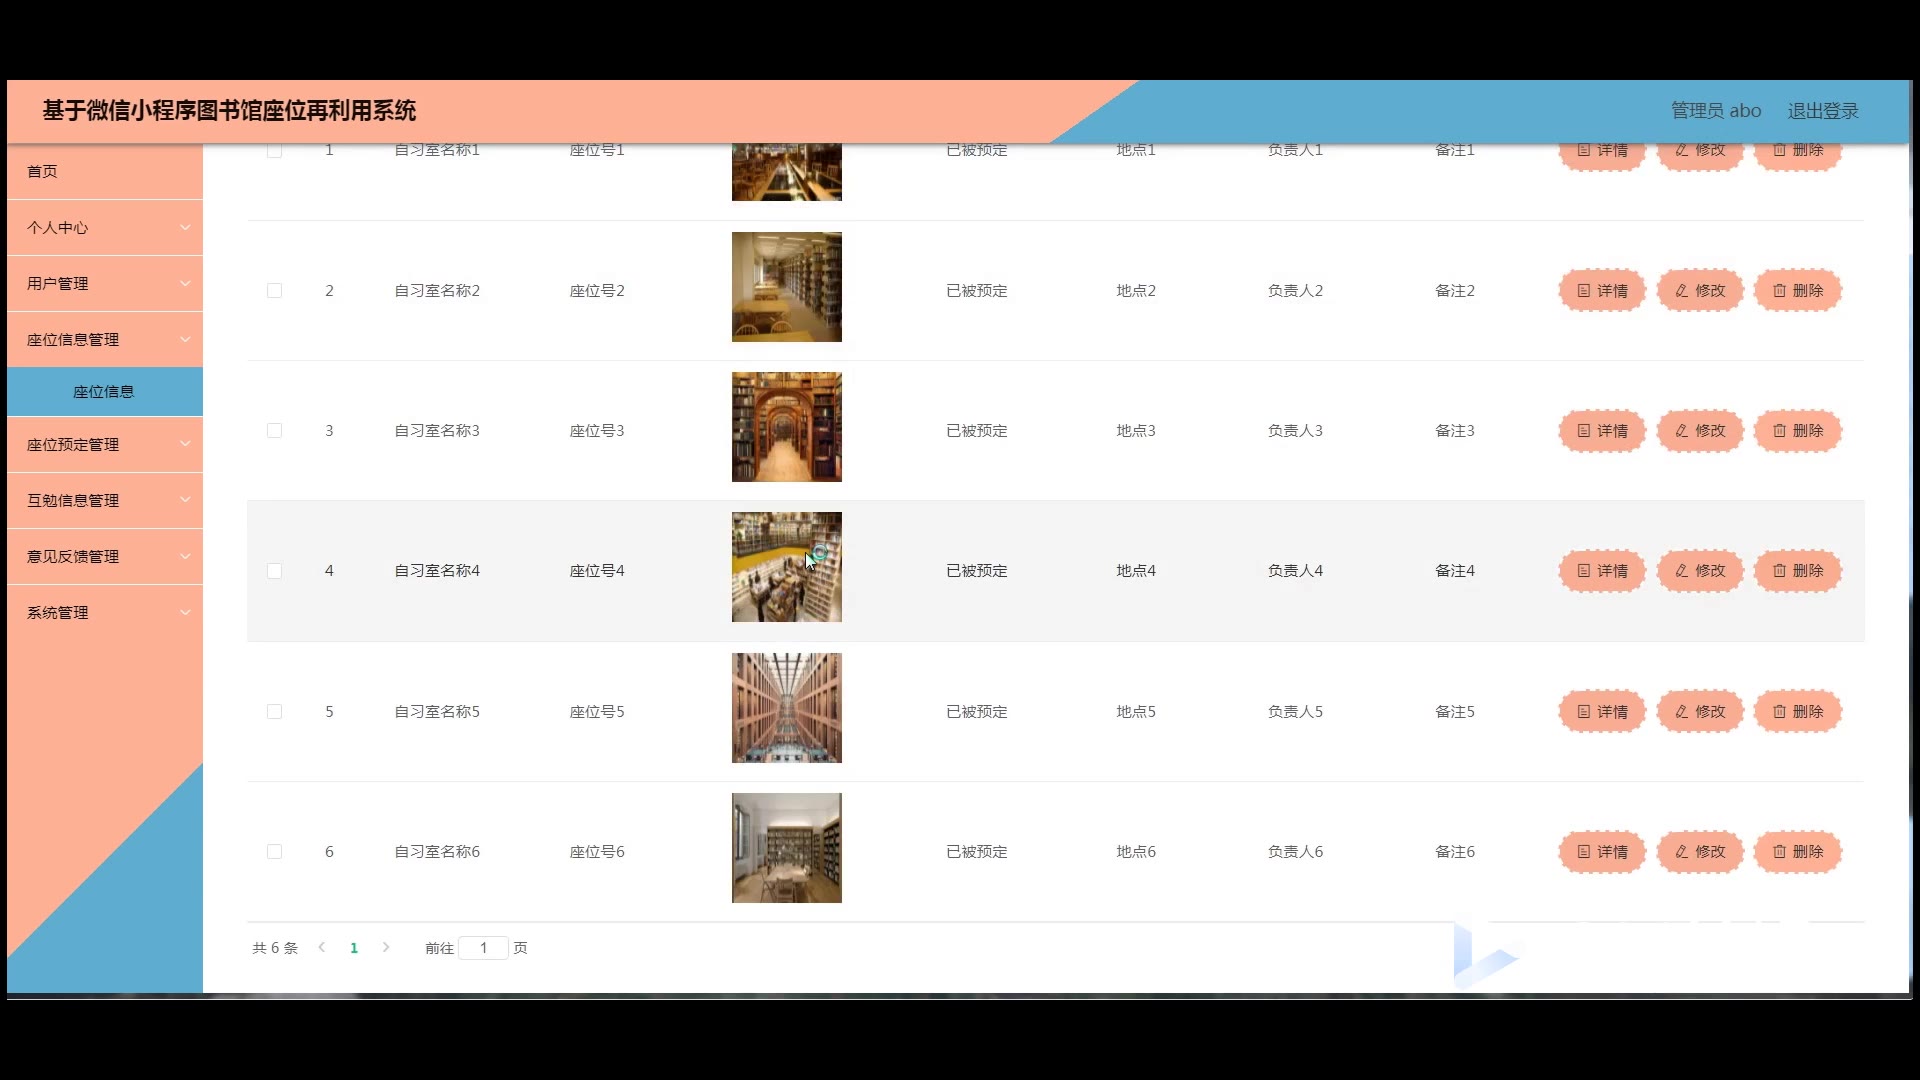This screenshot has width=1920, height=1080.
Task: Edit row 6 via the 修改 button
Action: [x=1700, y=852]
